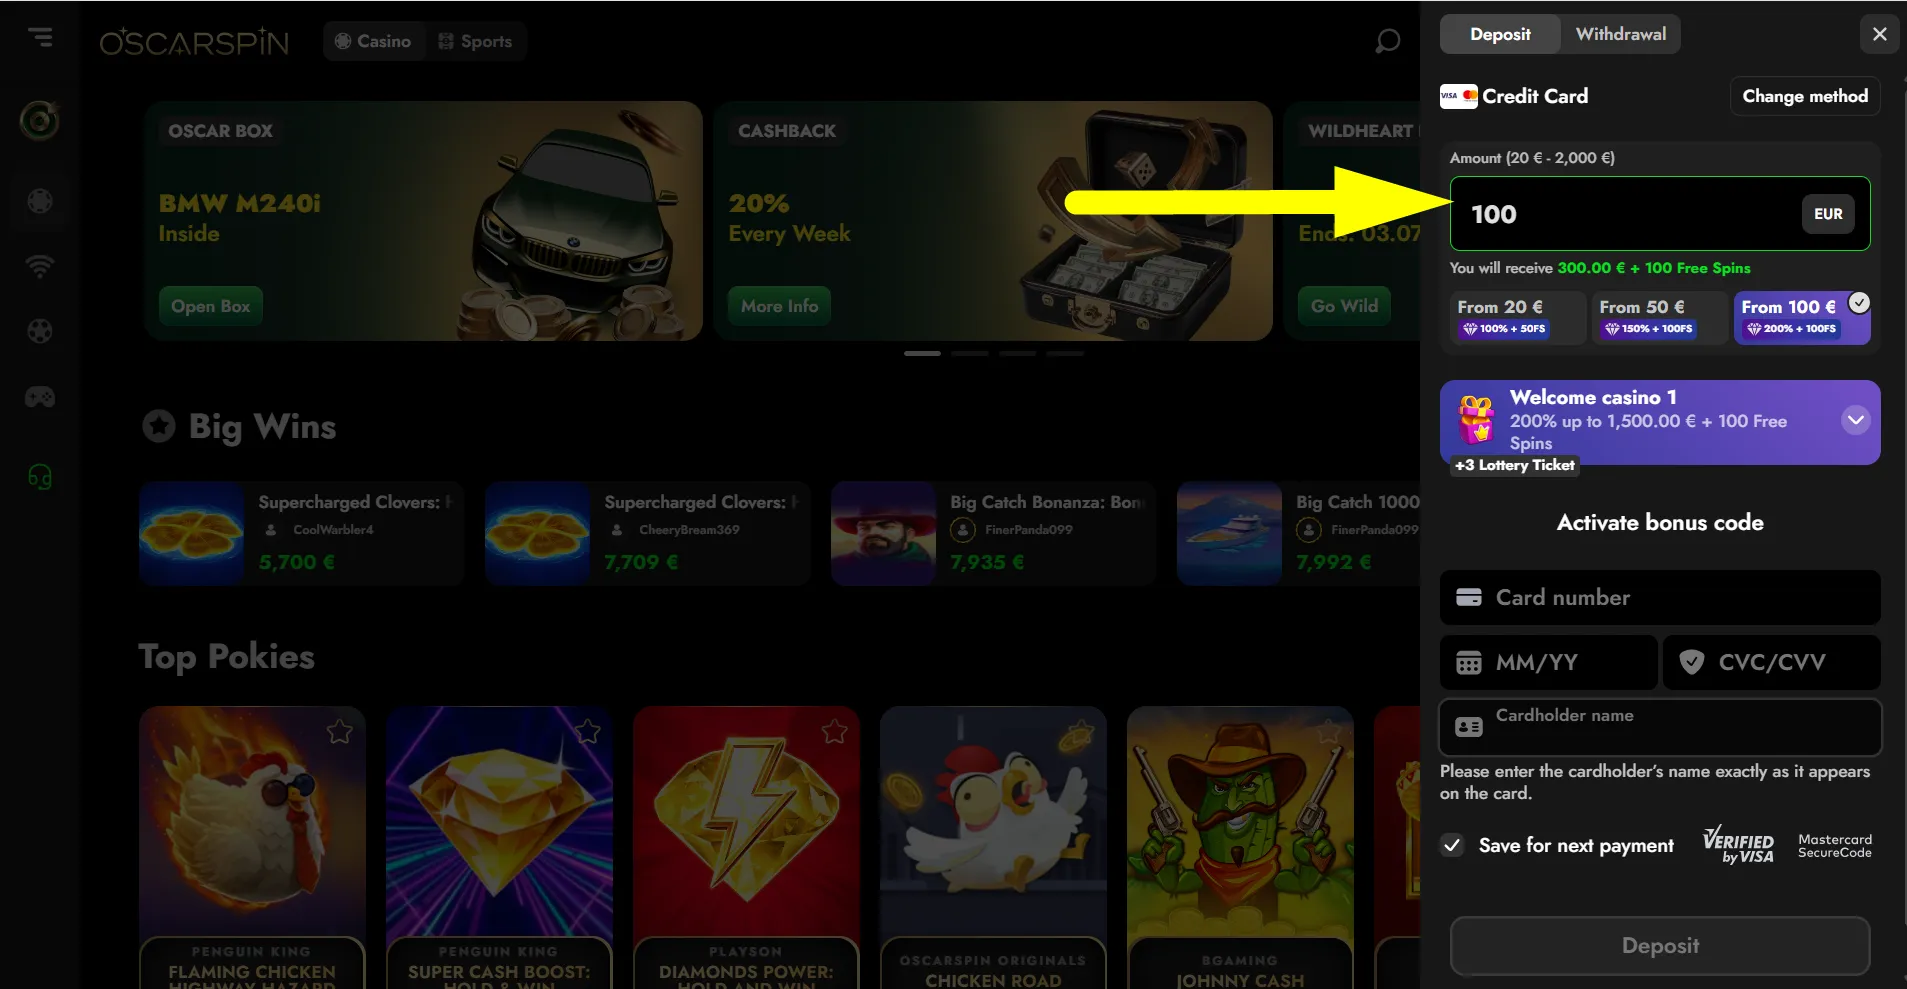
Task: Click the Go Wild button
Action: [x=1344, y=306]
